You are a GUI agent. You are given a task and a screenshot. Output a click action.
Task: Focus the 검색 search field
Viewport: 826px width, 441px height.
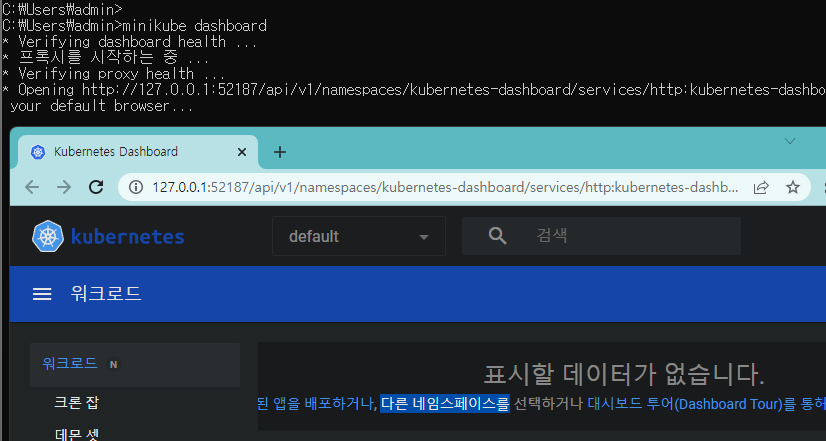pos(601,236)
